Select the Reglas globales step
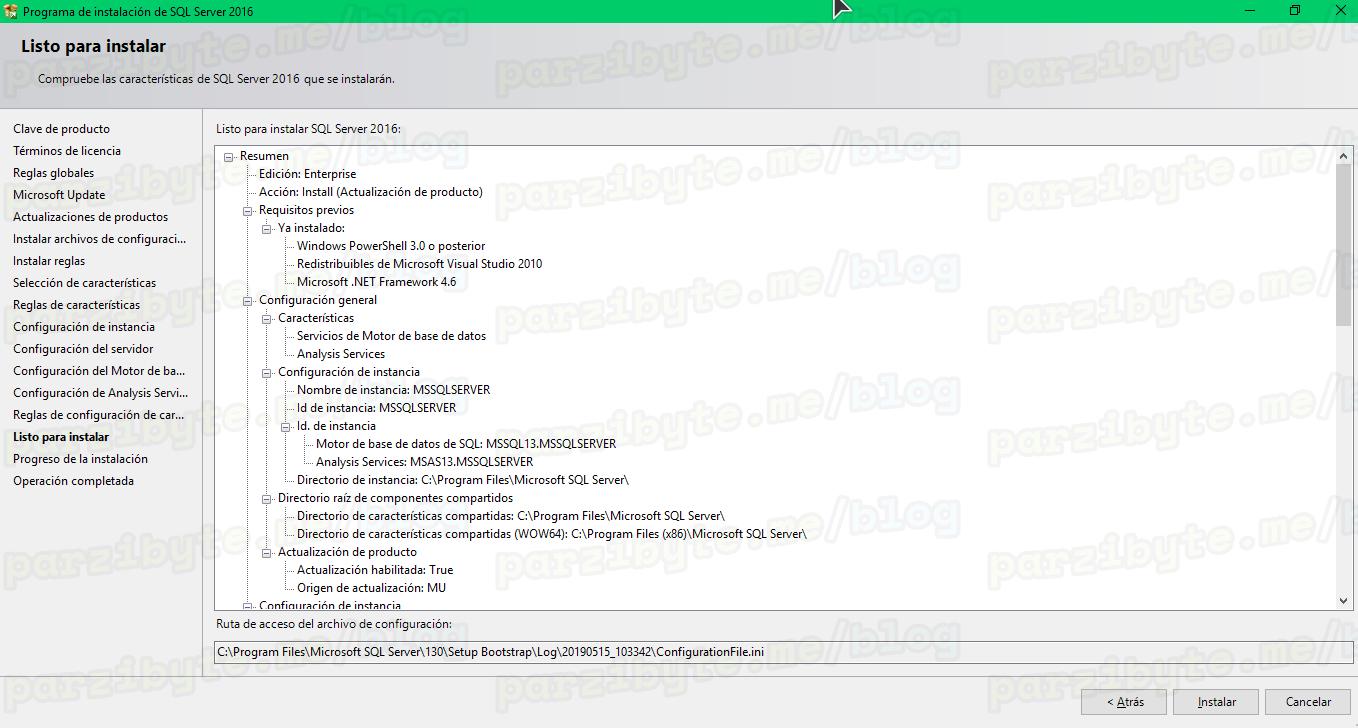Viewport: 1358px width, 728px height. (53, 173)
